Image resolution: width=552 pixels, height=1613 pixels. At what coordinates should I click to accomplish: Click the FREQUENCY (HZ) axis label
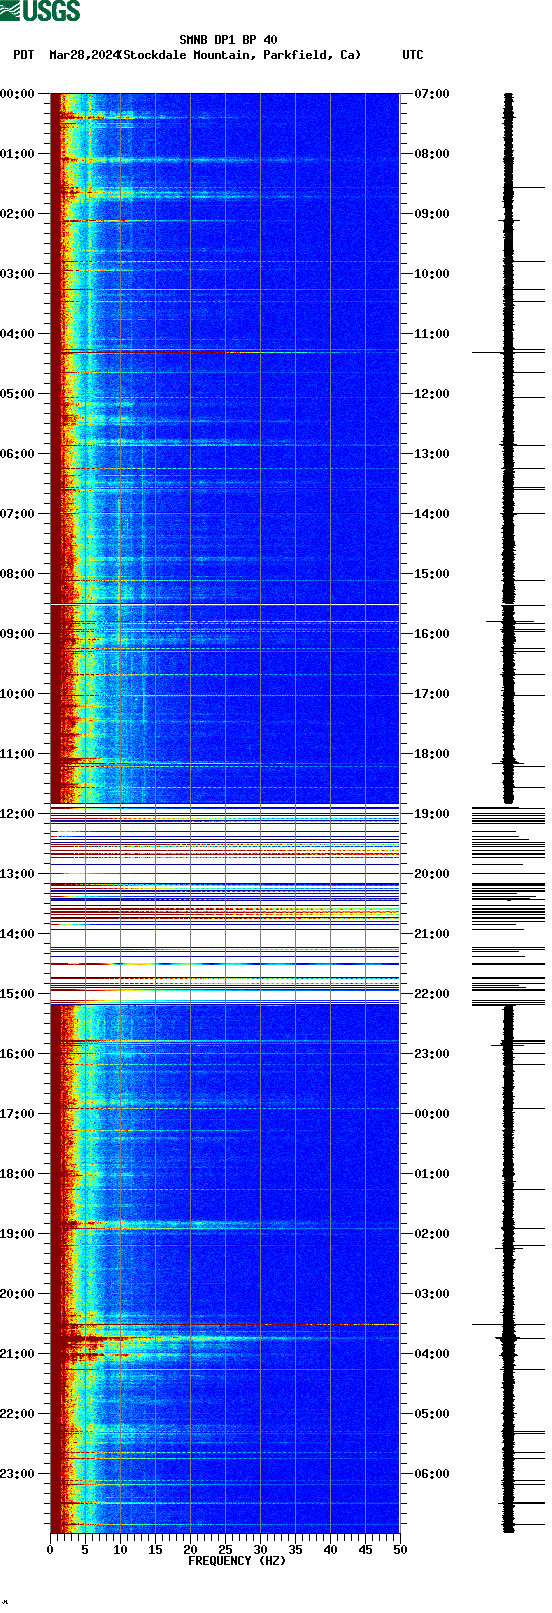click(x=237, y=1560)
